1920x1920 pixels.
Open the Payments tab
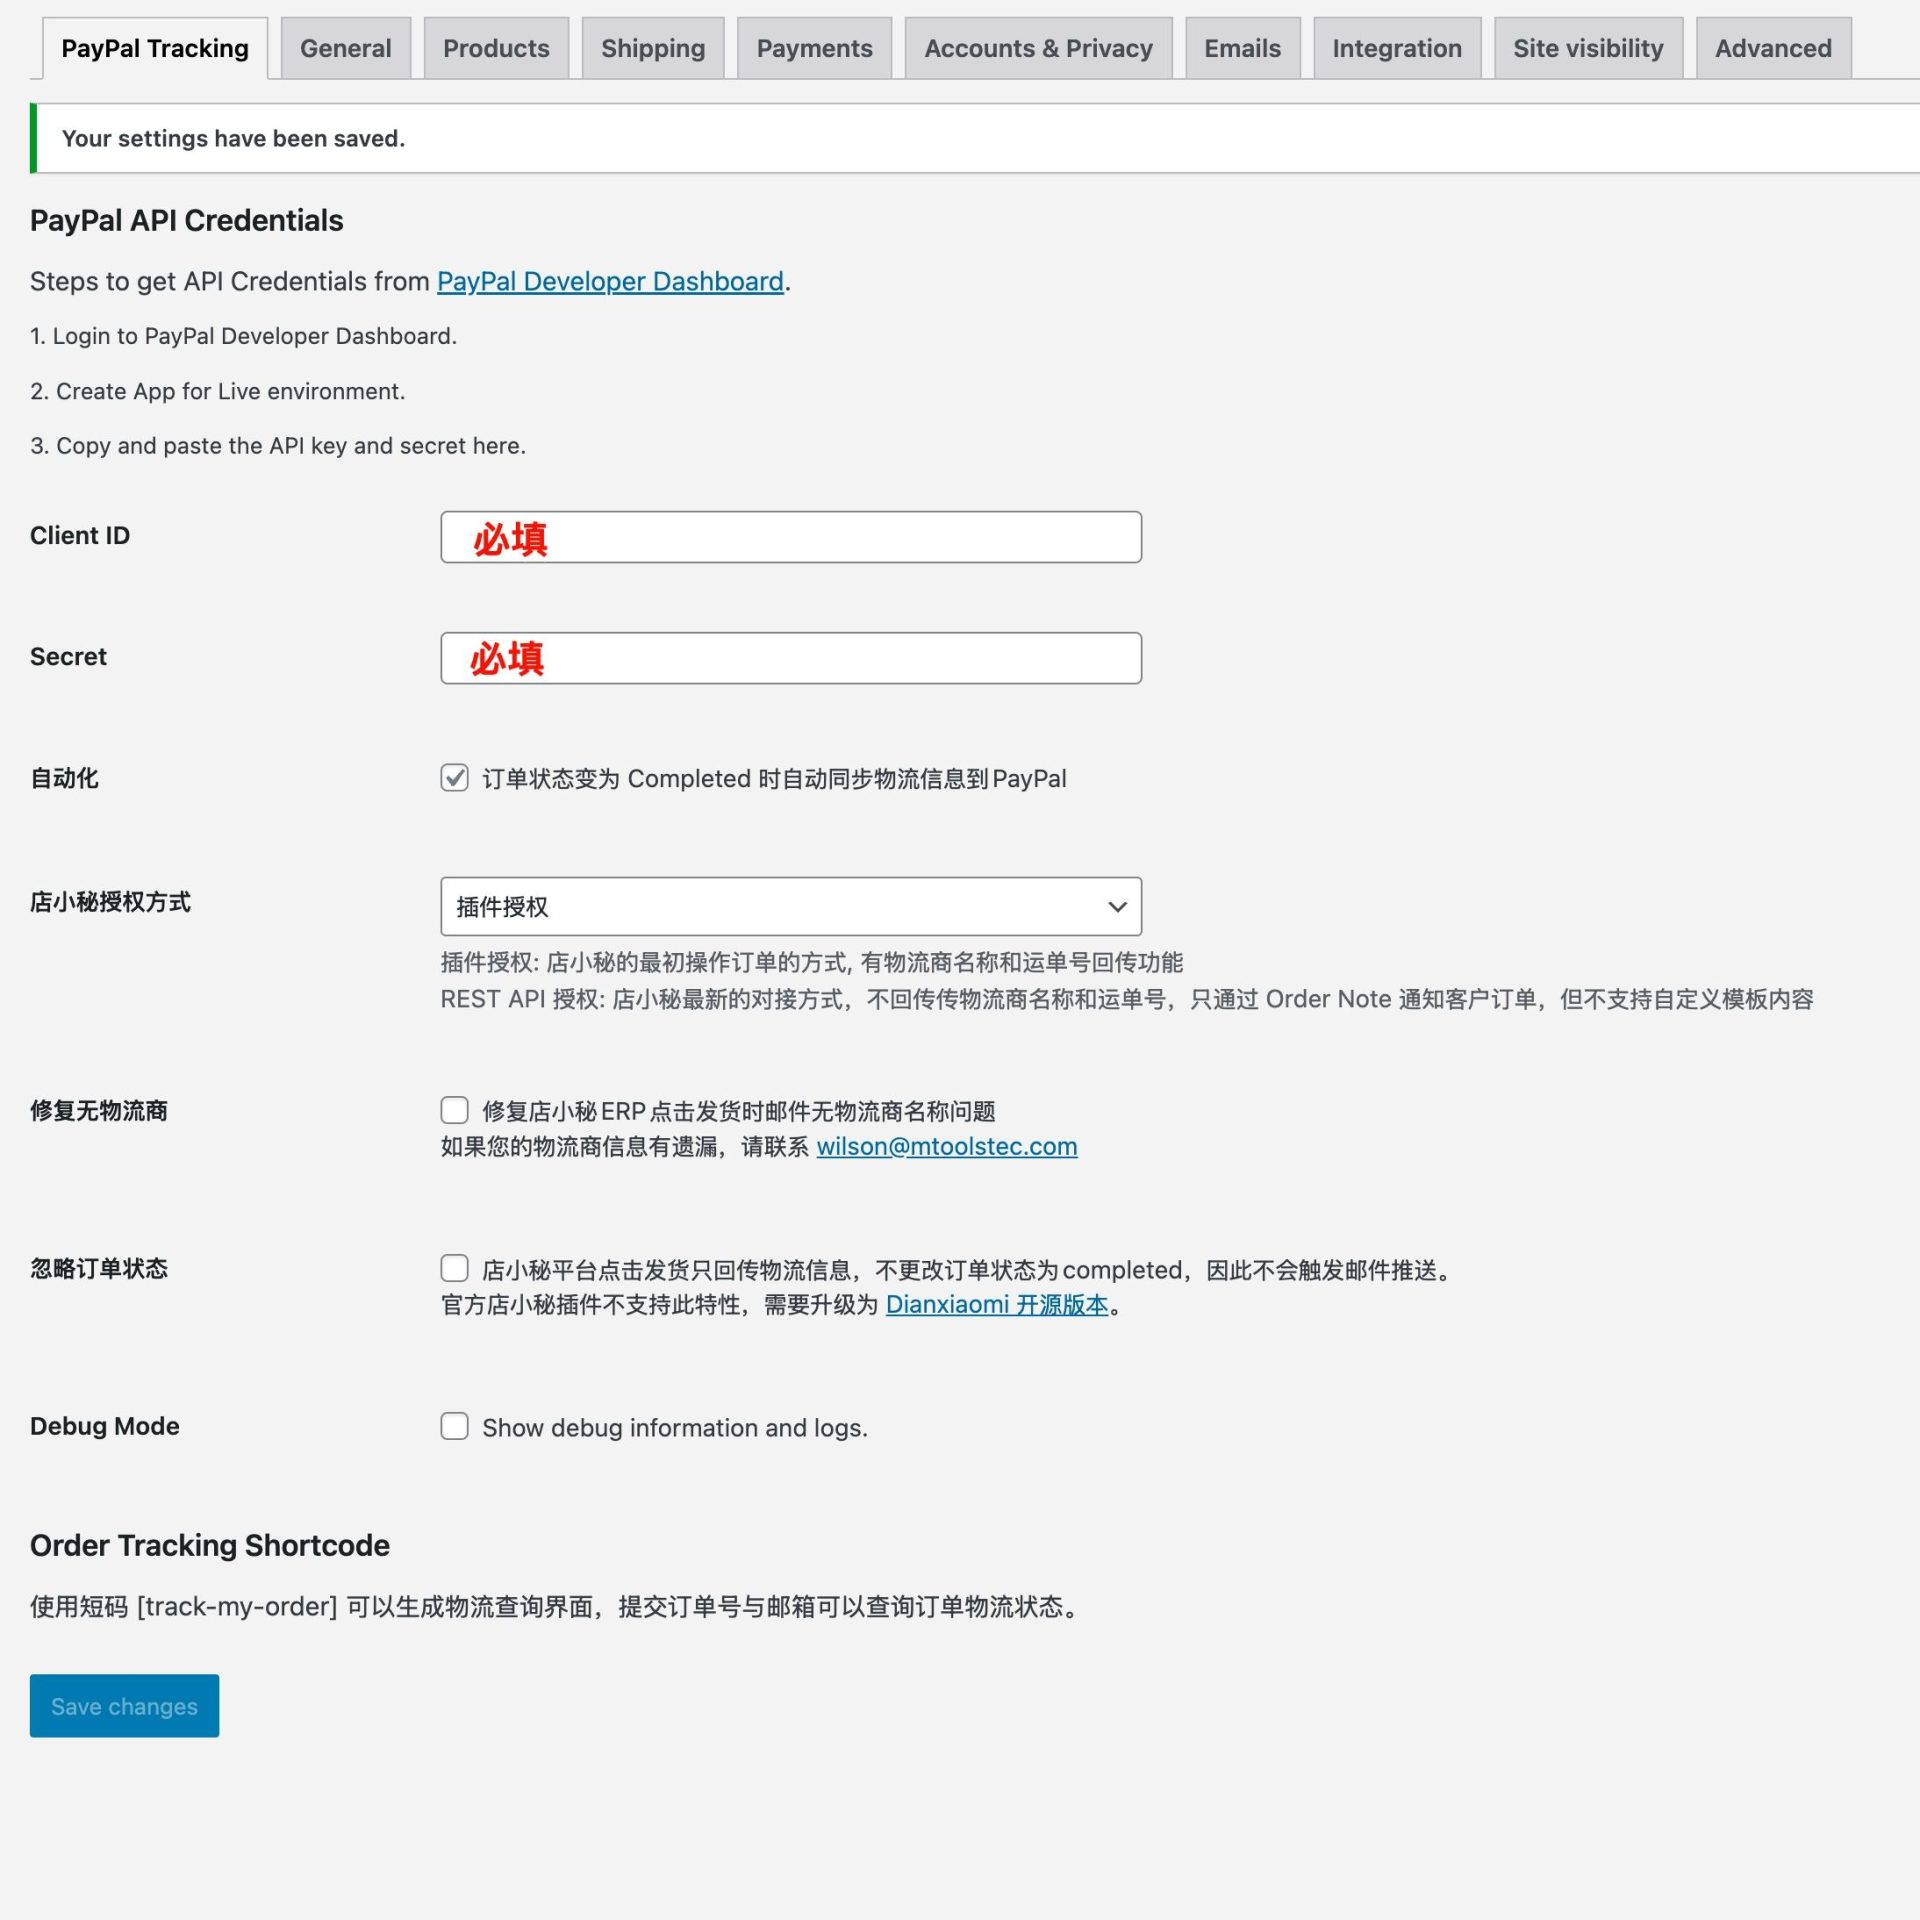[814, 48]
